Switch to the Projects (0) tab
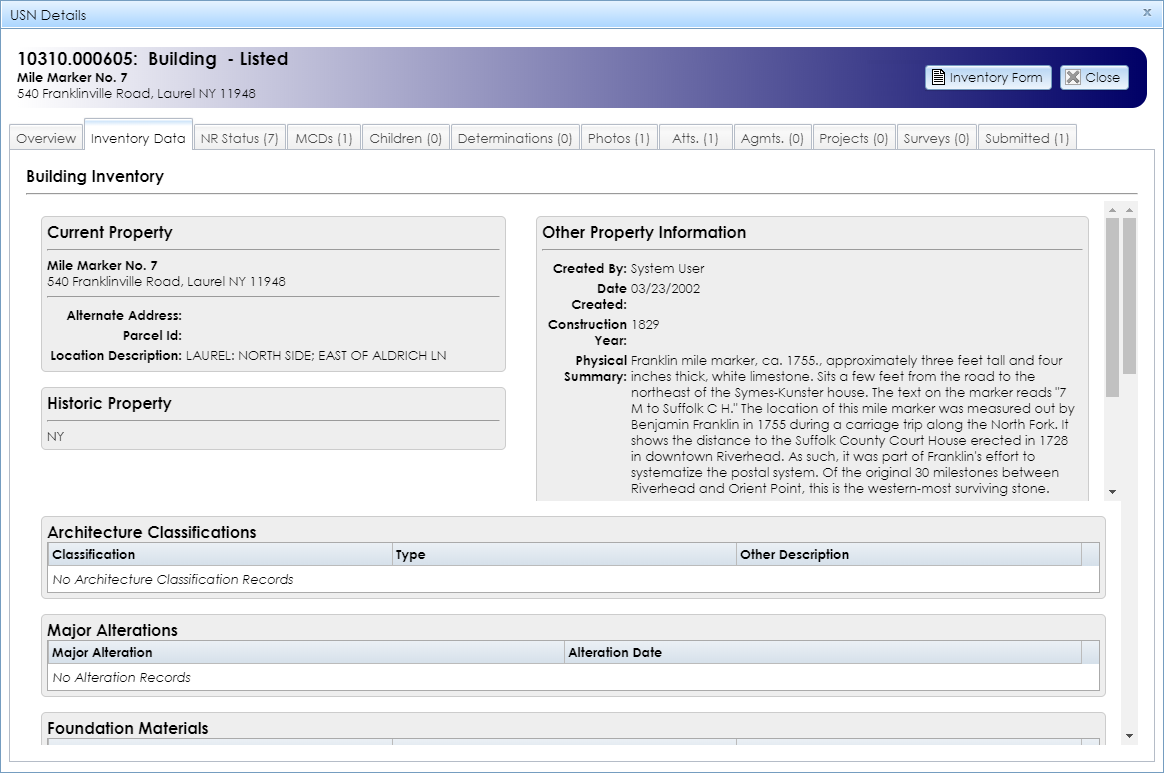Image resolution: width=1164 pixels, height=773 pixels. coord(853,137)
